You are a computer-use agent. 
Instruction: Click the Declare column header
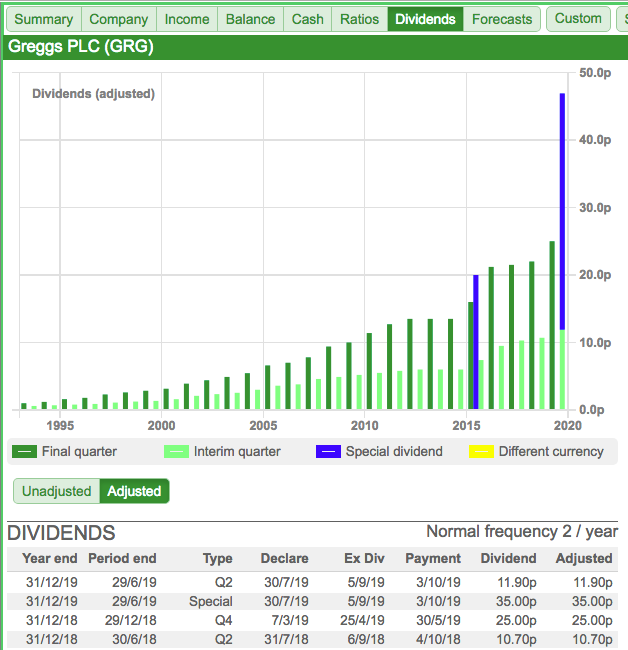tap(284, 558)
